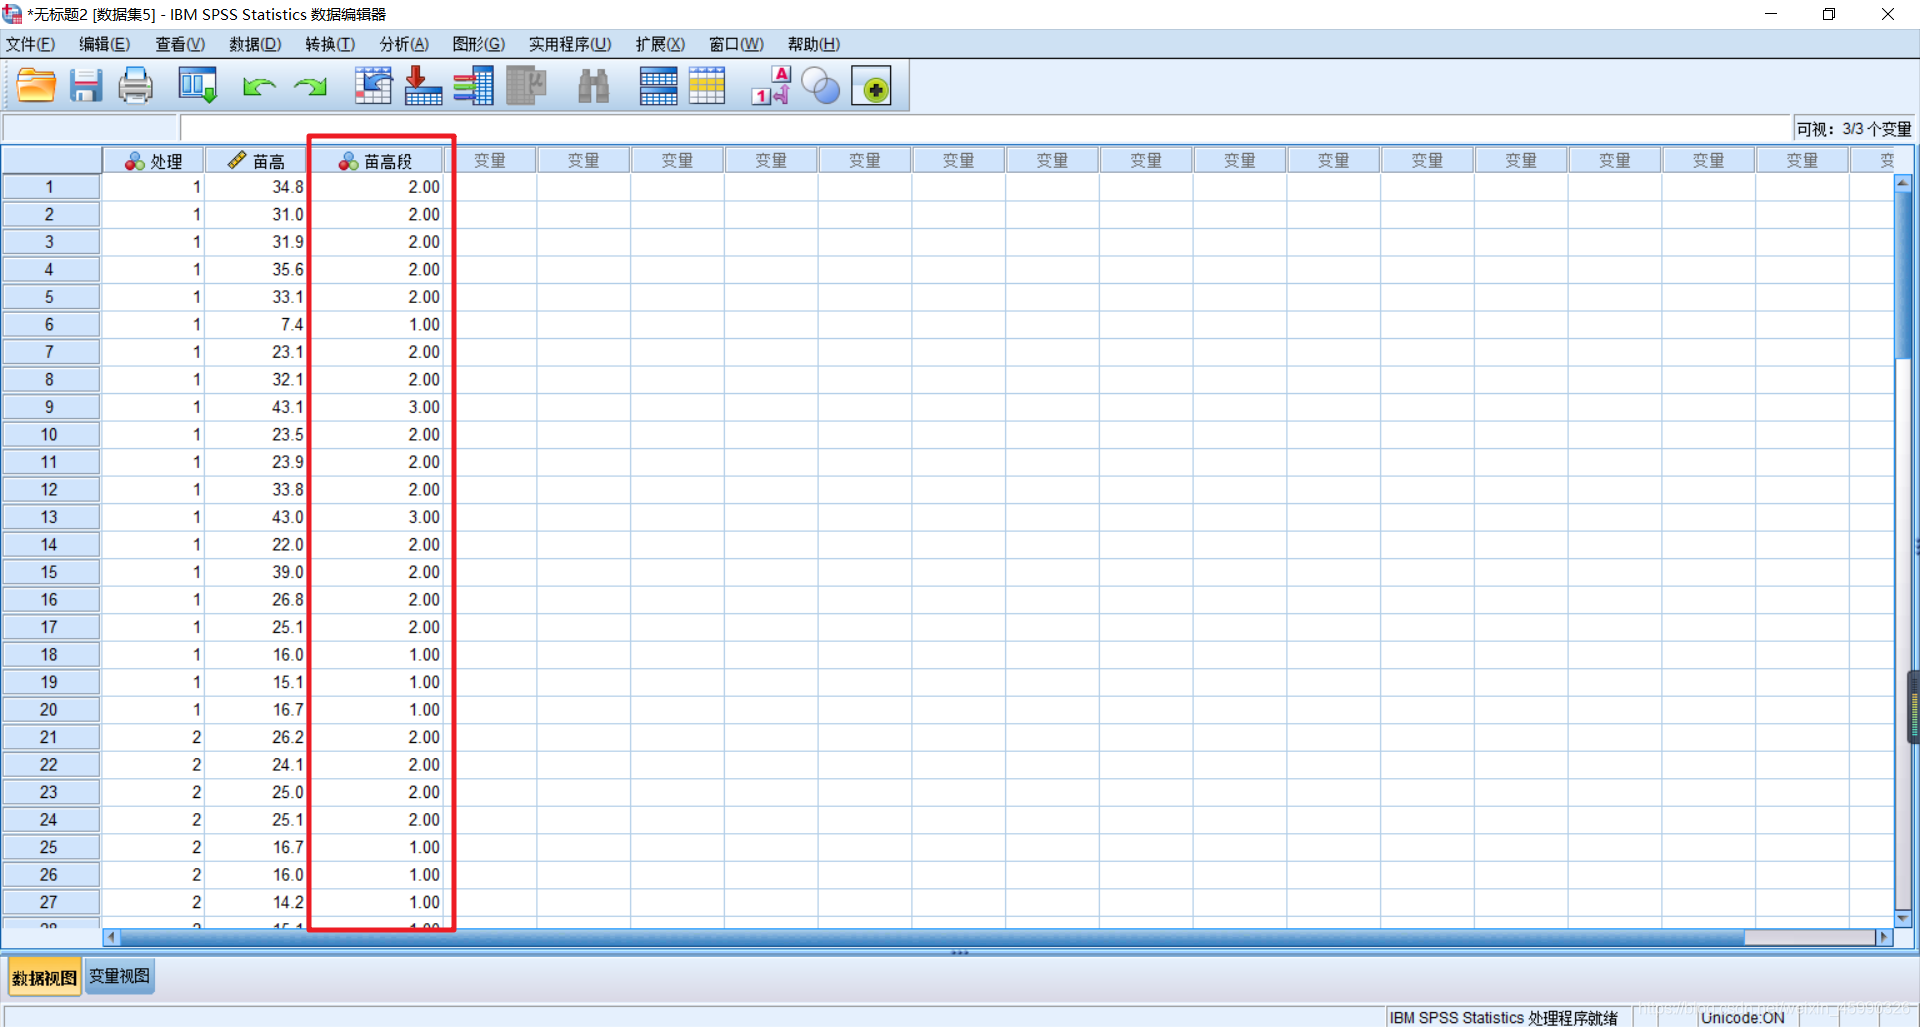Image resolution: width=1920 pixels, height=1027 pixels.
Task: Click the Unicode:ON status bar entry
Action: pyautogui.click(x=1742, y=1017)
